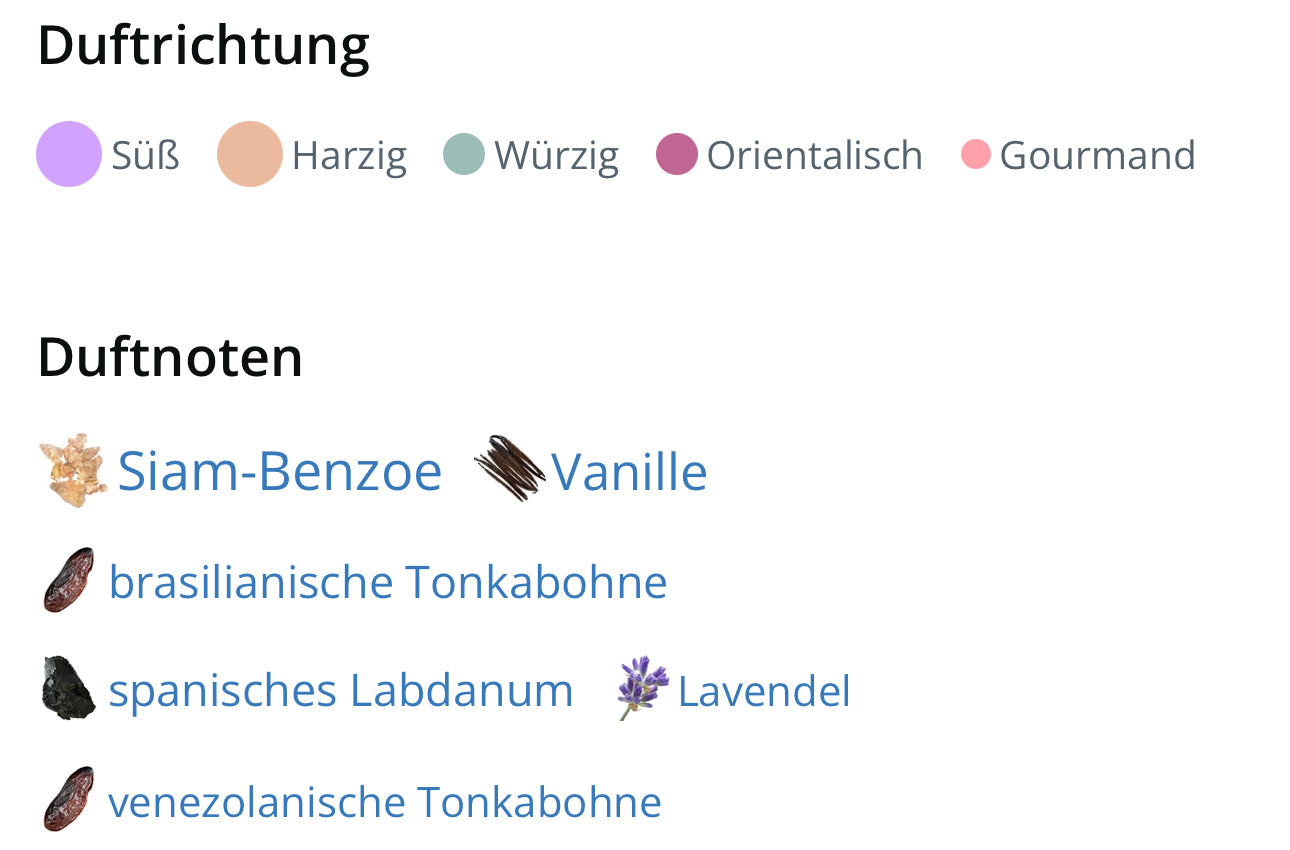Viewport: 1290px width, 850px height.
Task: Follow the brasilianische Tonkabohne link
Action: [387, 581]
